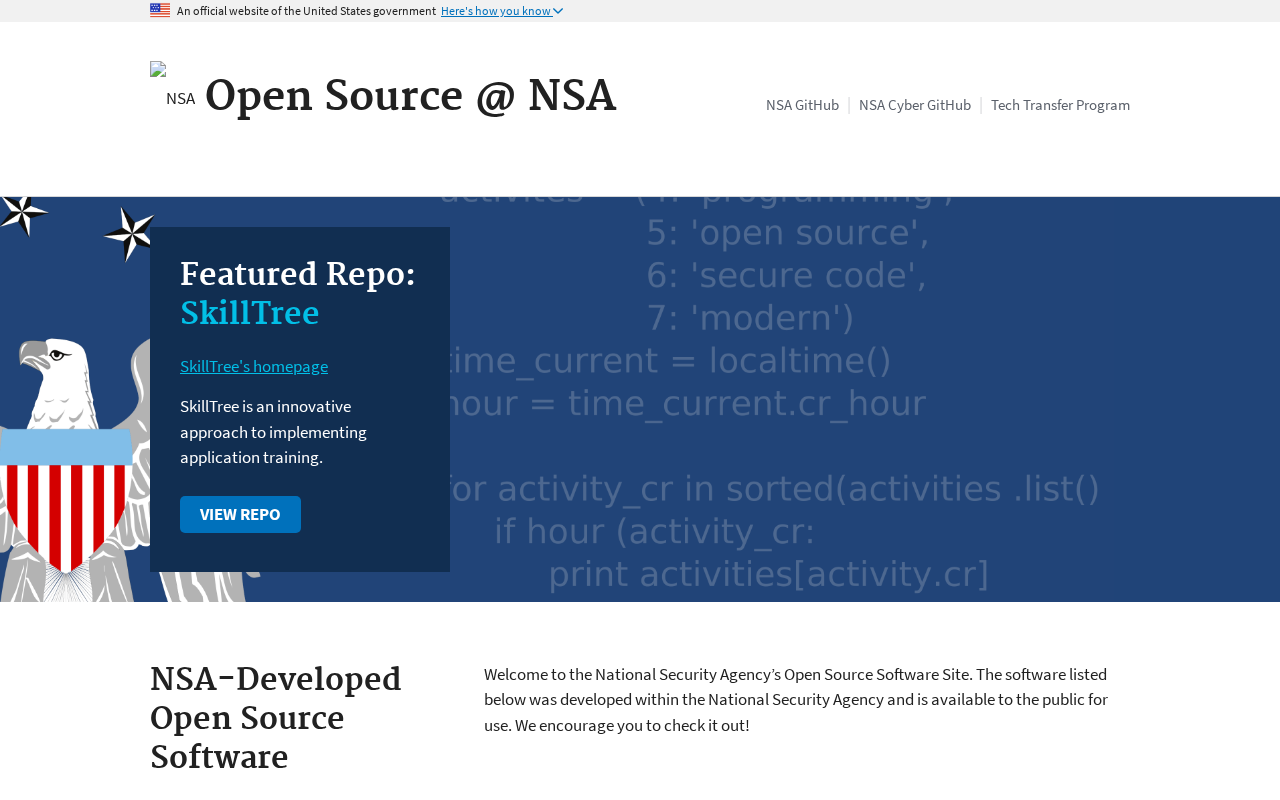Click the welcome paragraph about National Security Agency
Screen dimensions: 1280x800
click(796, 699)
